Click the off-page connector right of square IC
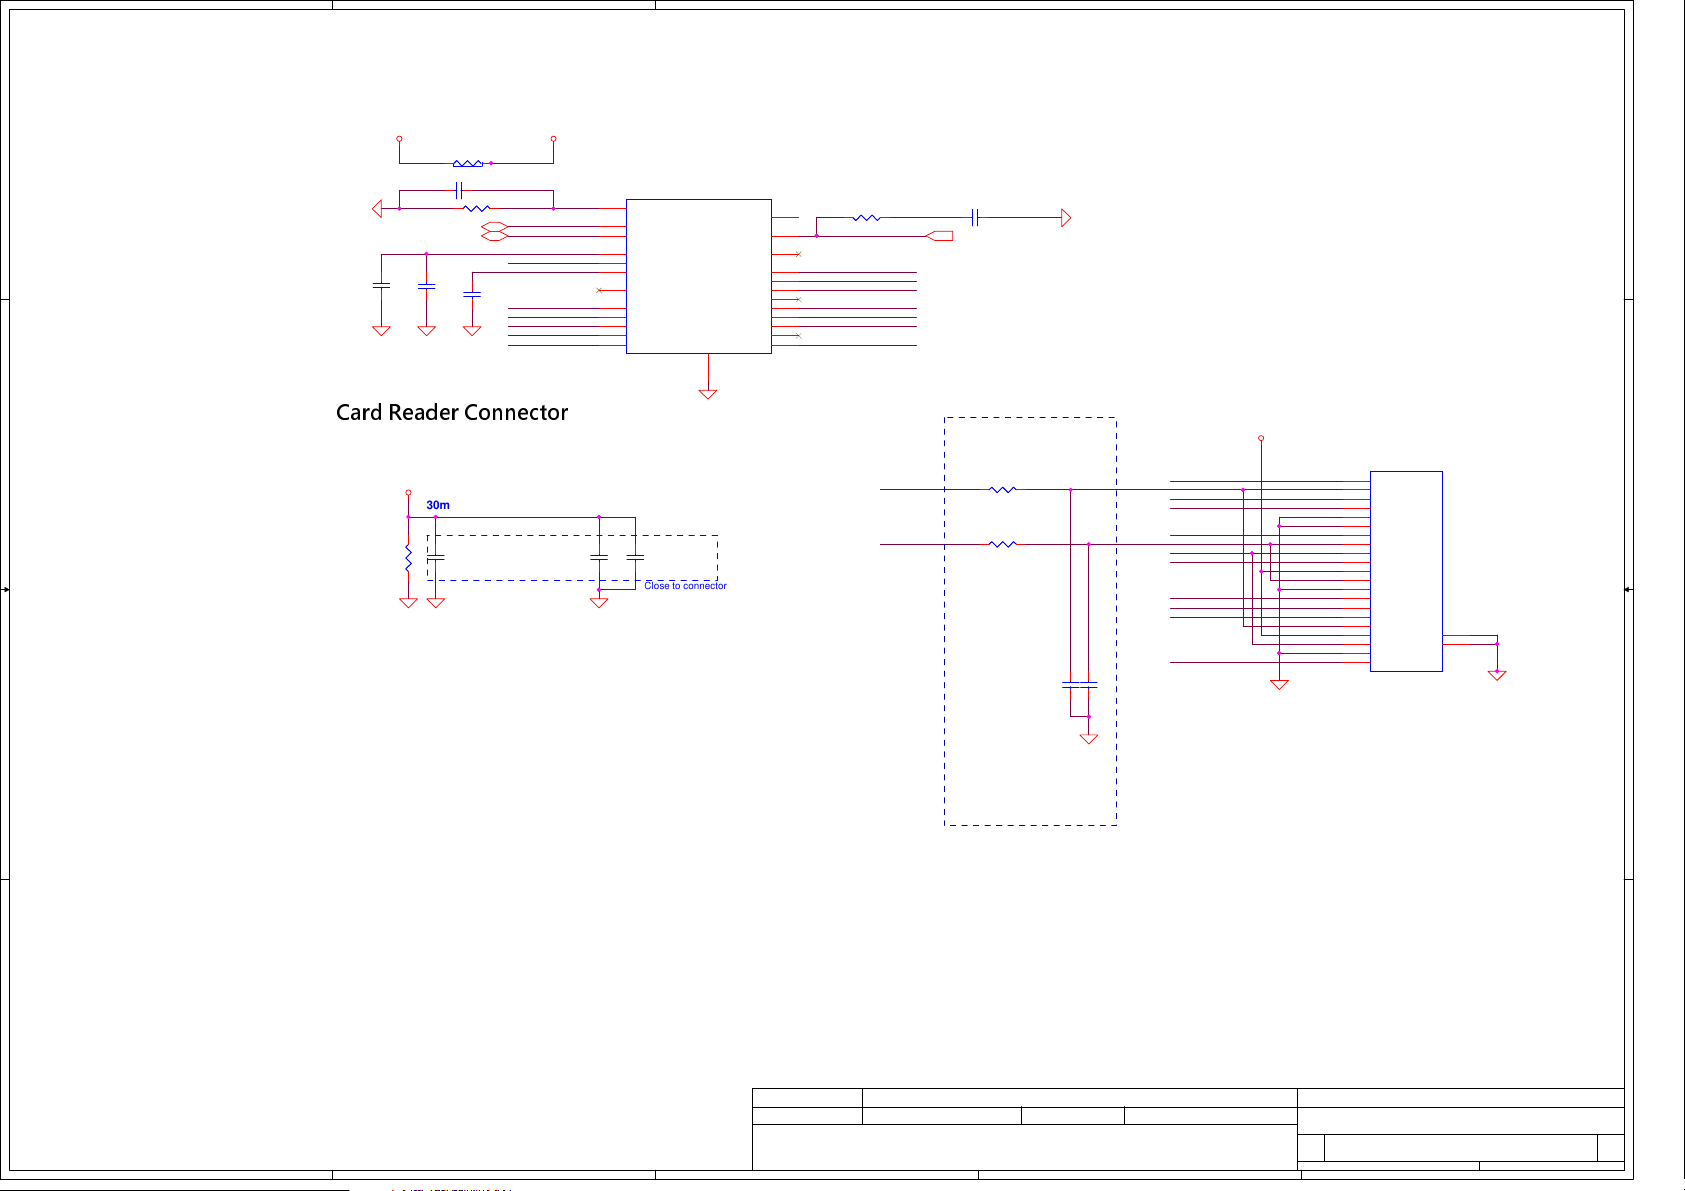Viewport: 1685px width, 1191px height. tap(940, 236)
